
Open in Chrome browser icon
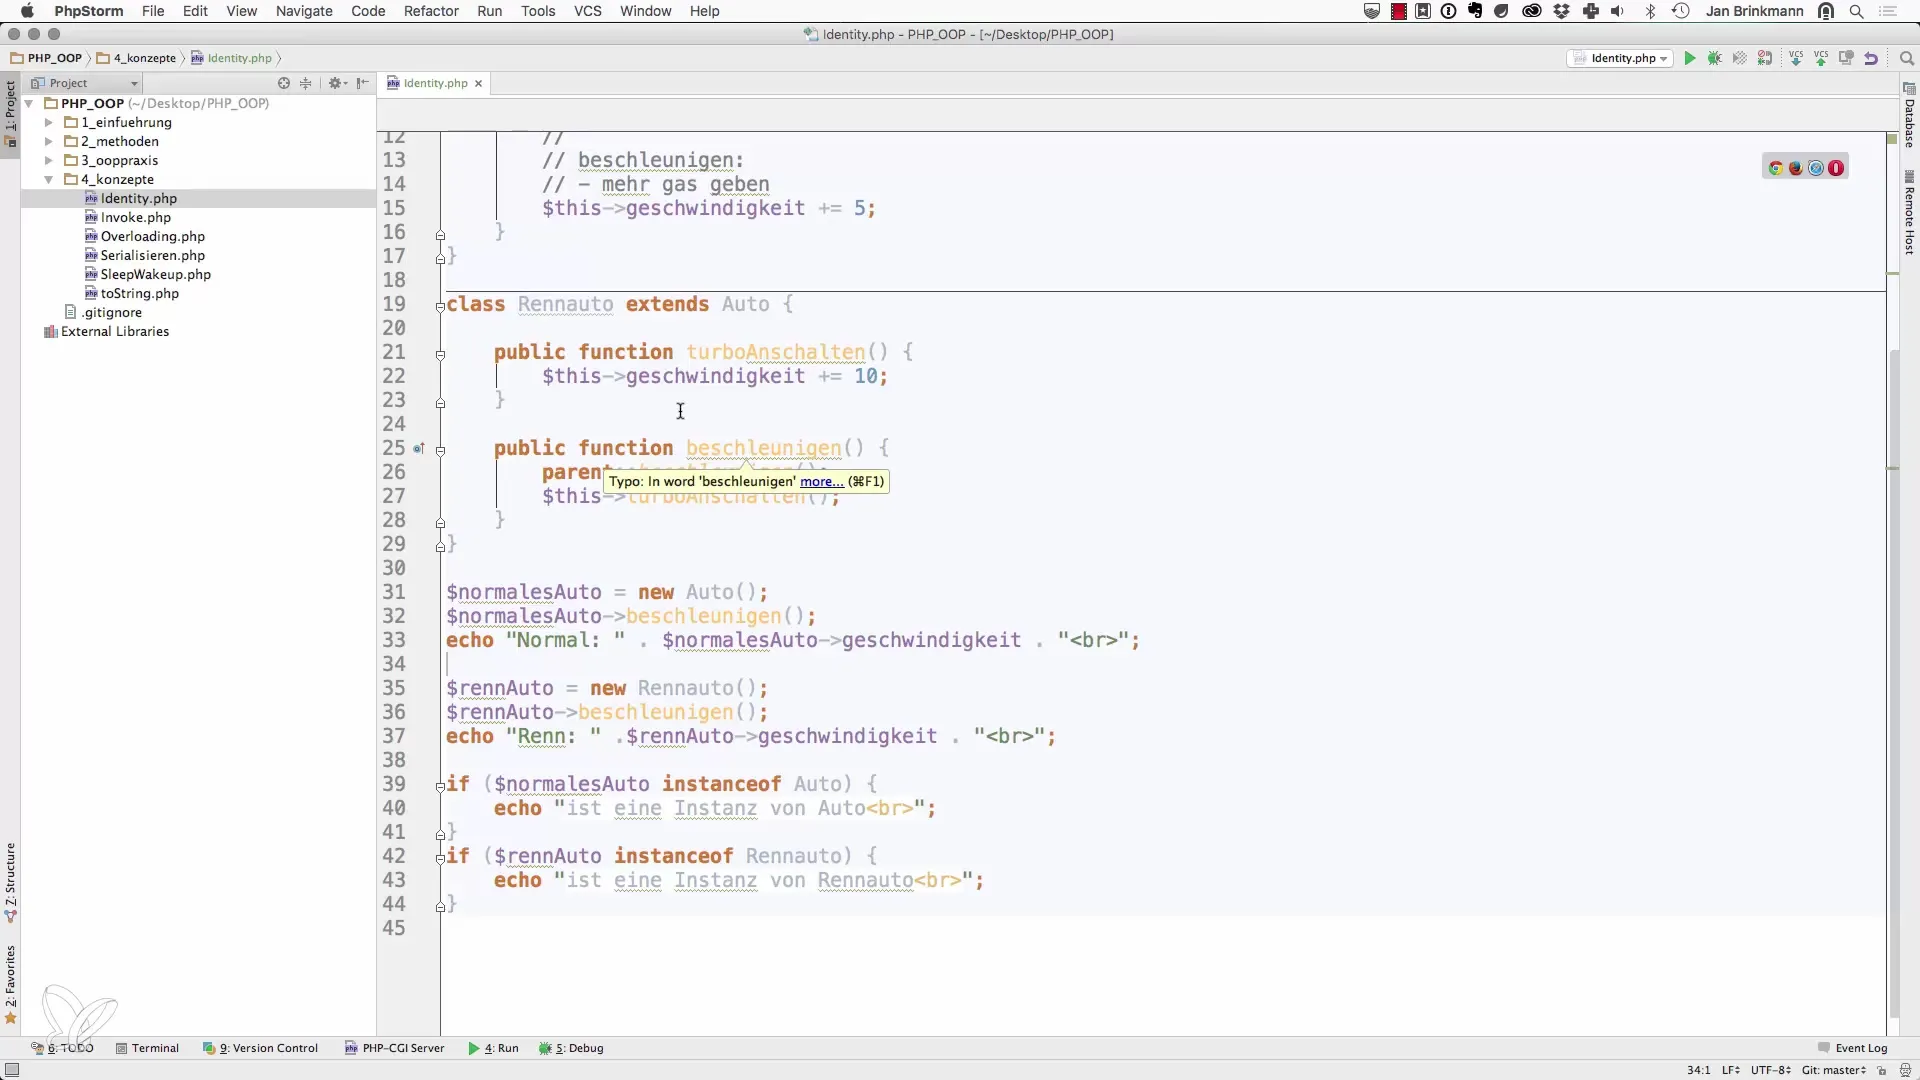(1776, 168)
